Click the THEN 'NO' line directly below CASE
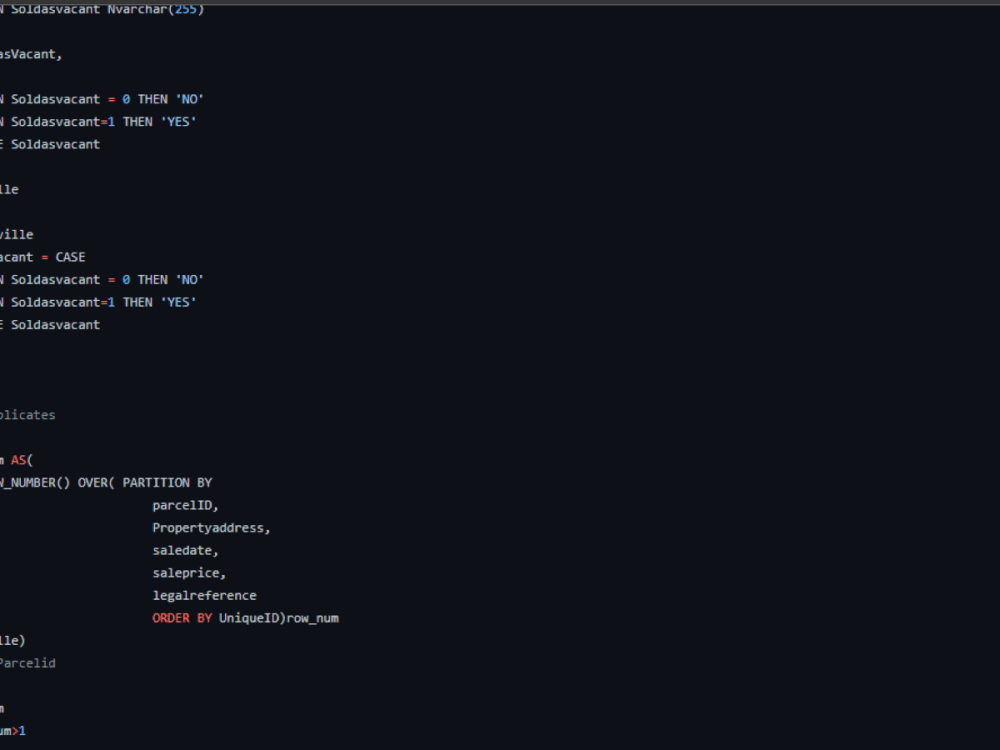 (x=102, y=279)
